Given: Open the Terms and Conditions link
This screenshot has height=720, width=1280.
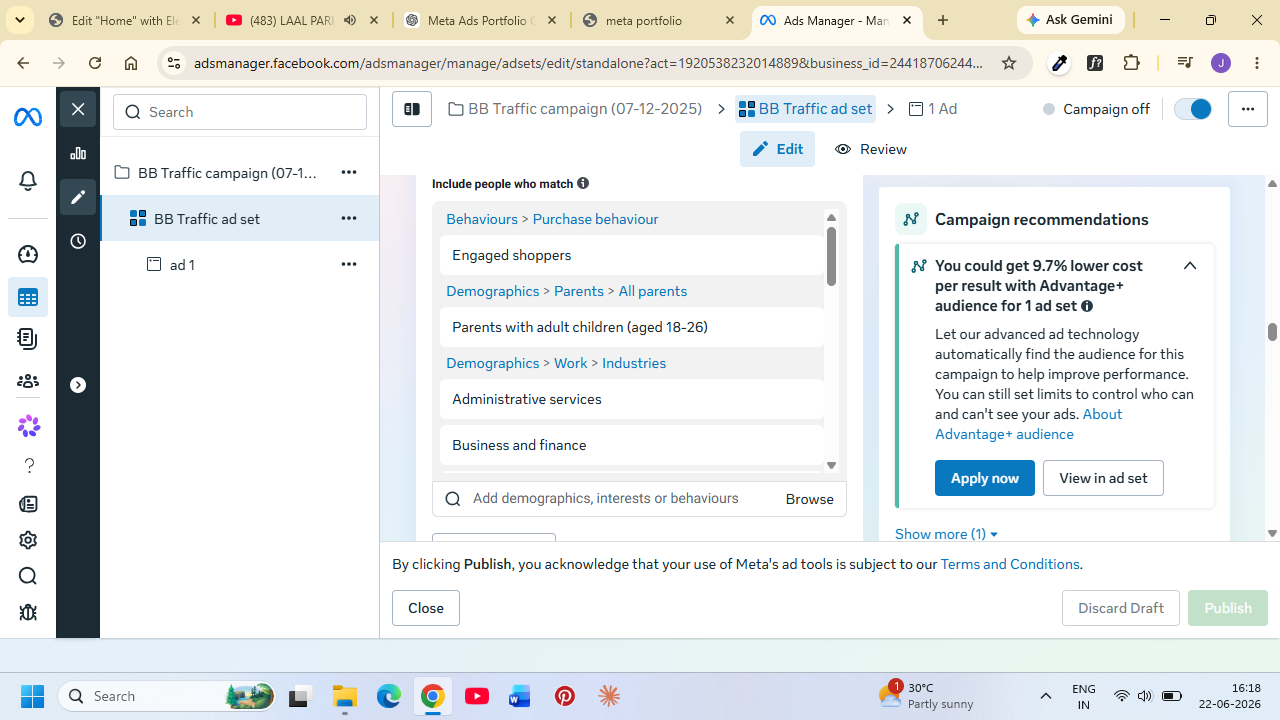Looking at the screenshot, I should click(x=1010, y=564).
